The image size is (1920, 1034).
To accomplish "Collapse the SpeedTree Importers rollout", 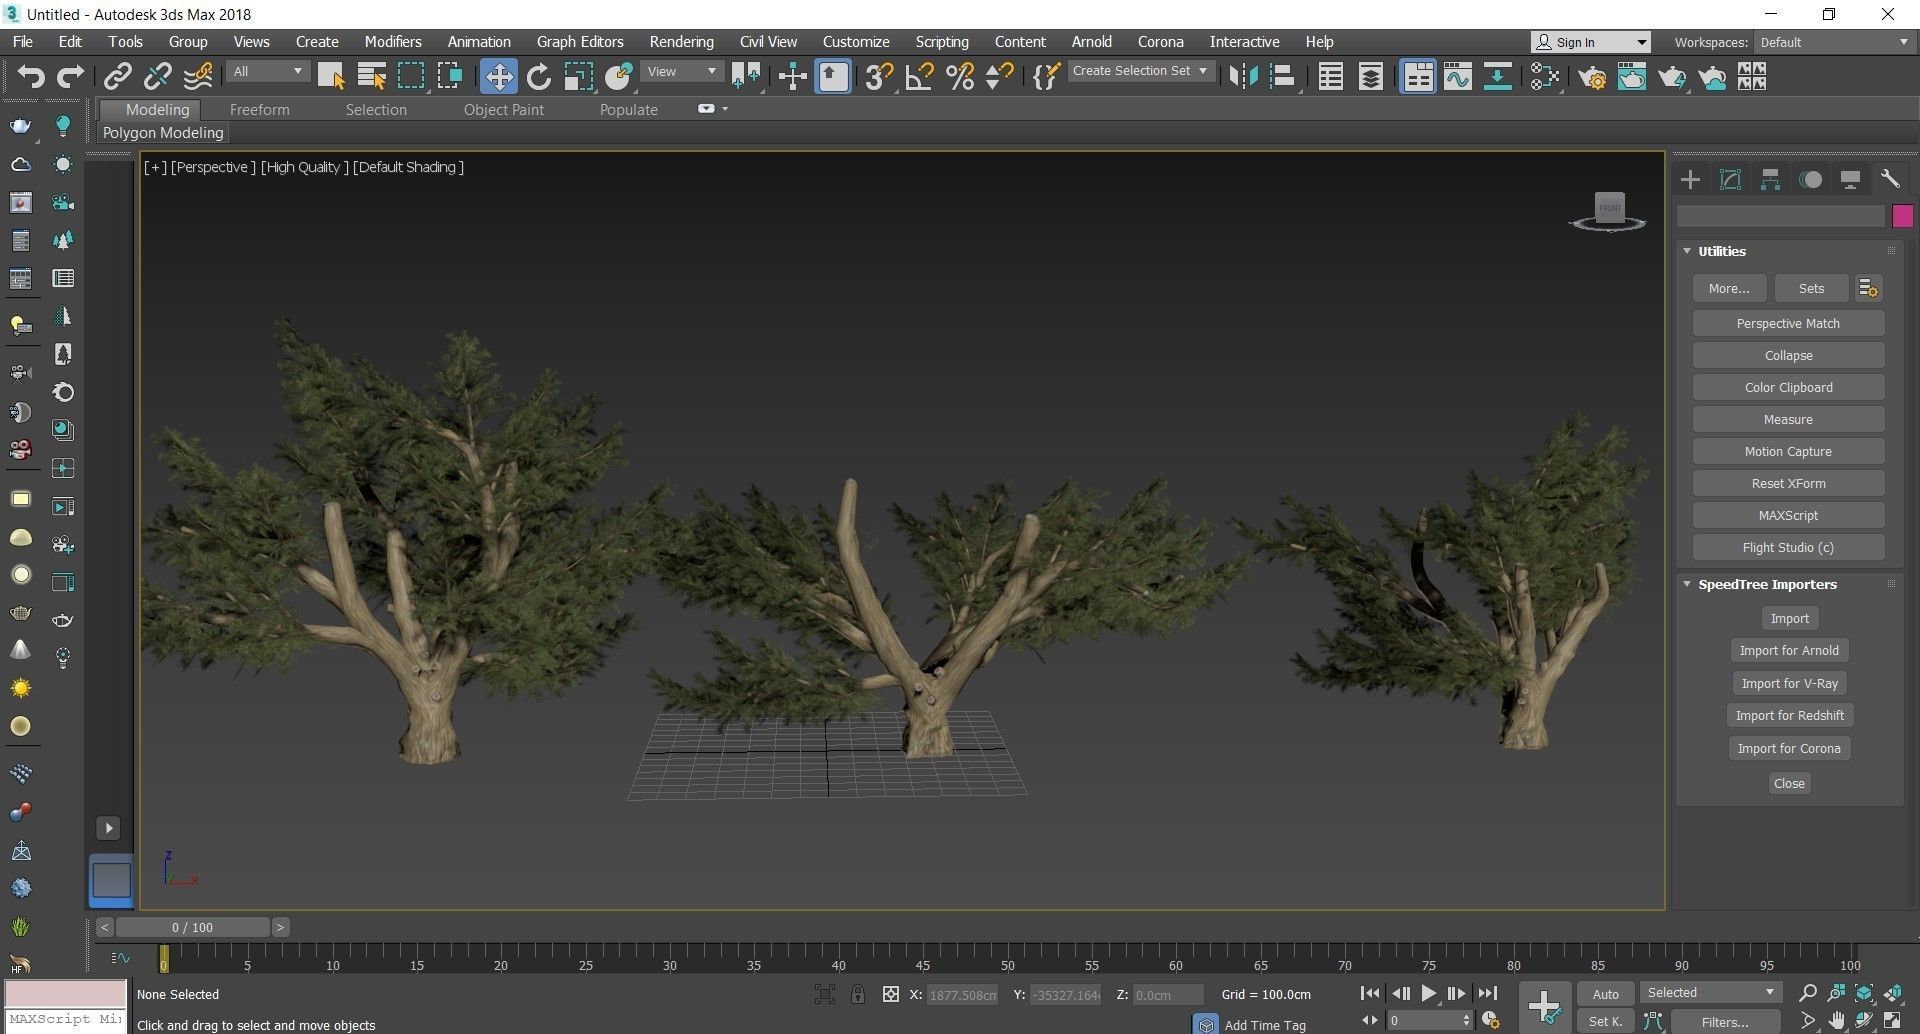I will (1687, 584).
